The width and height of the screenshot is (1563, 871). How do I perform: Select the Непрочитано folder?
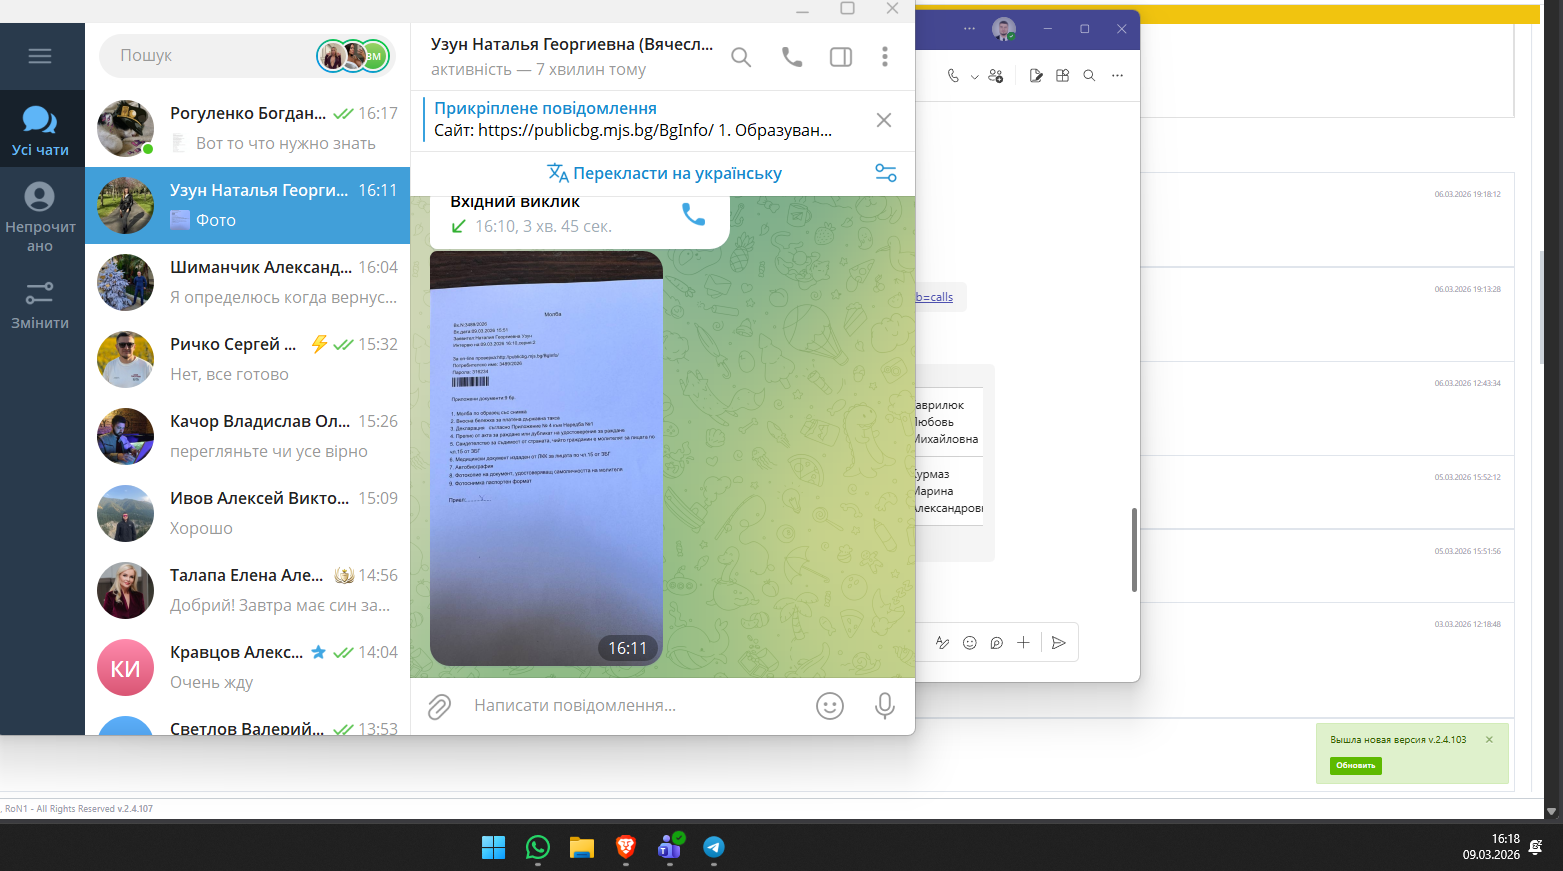[x=40, y=217]
